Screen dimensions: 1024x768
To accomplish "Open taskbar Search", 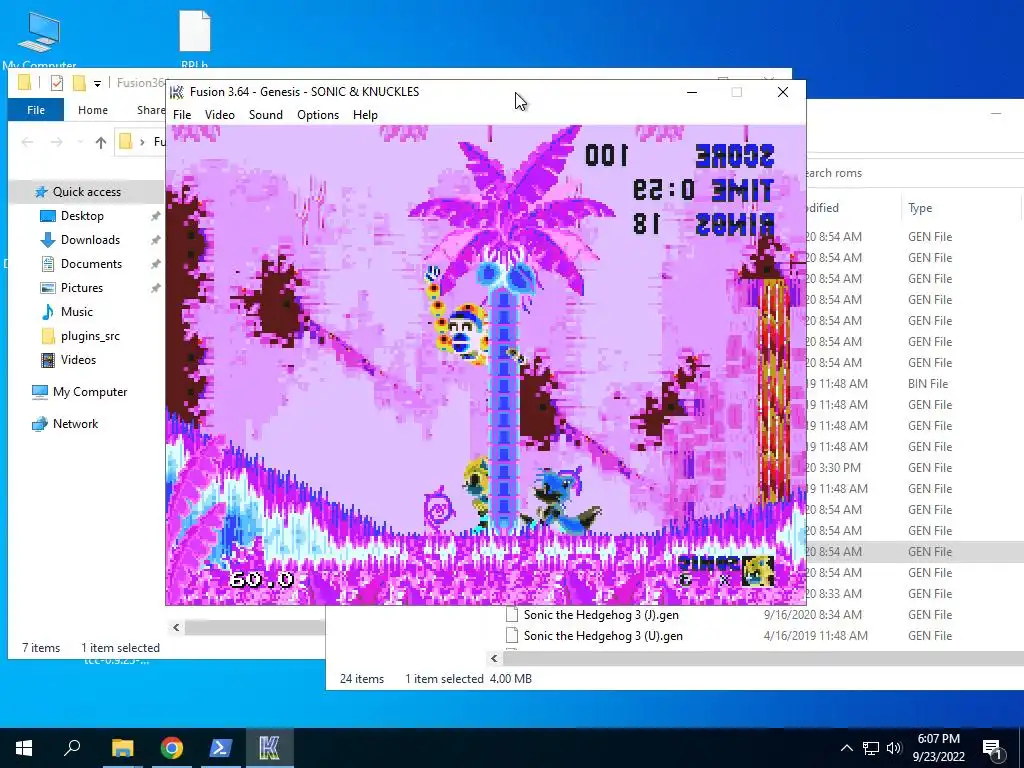I will pyautogui.click(x=72, y=748).
